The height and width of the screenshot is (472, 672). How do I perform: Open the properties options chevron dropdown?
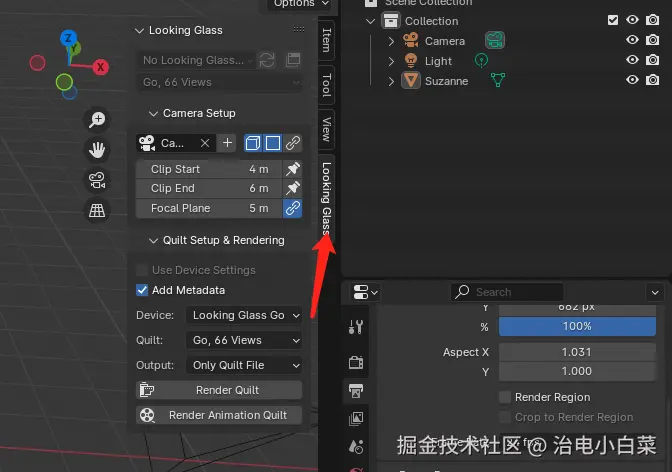coord(655,293)
